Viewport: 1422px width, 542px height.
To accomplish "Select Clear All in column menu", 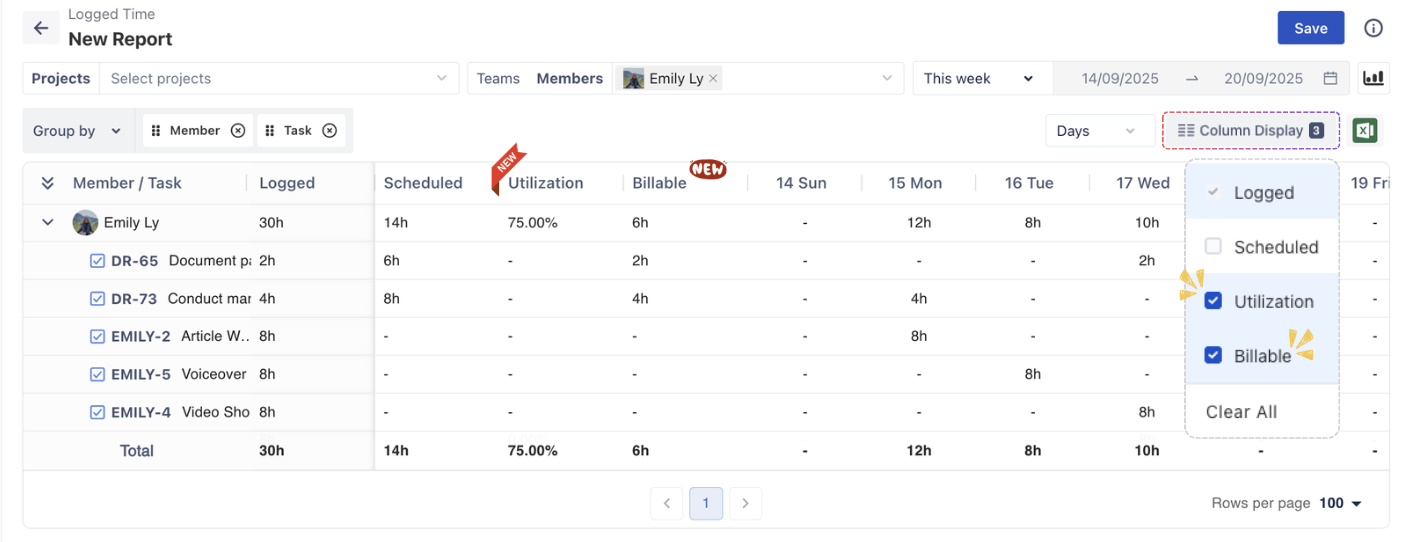I will point(1241,412).
